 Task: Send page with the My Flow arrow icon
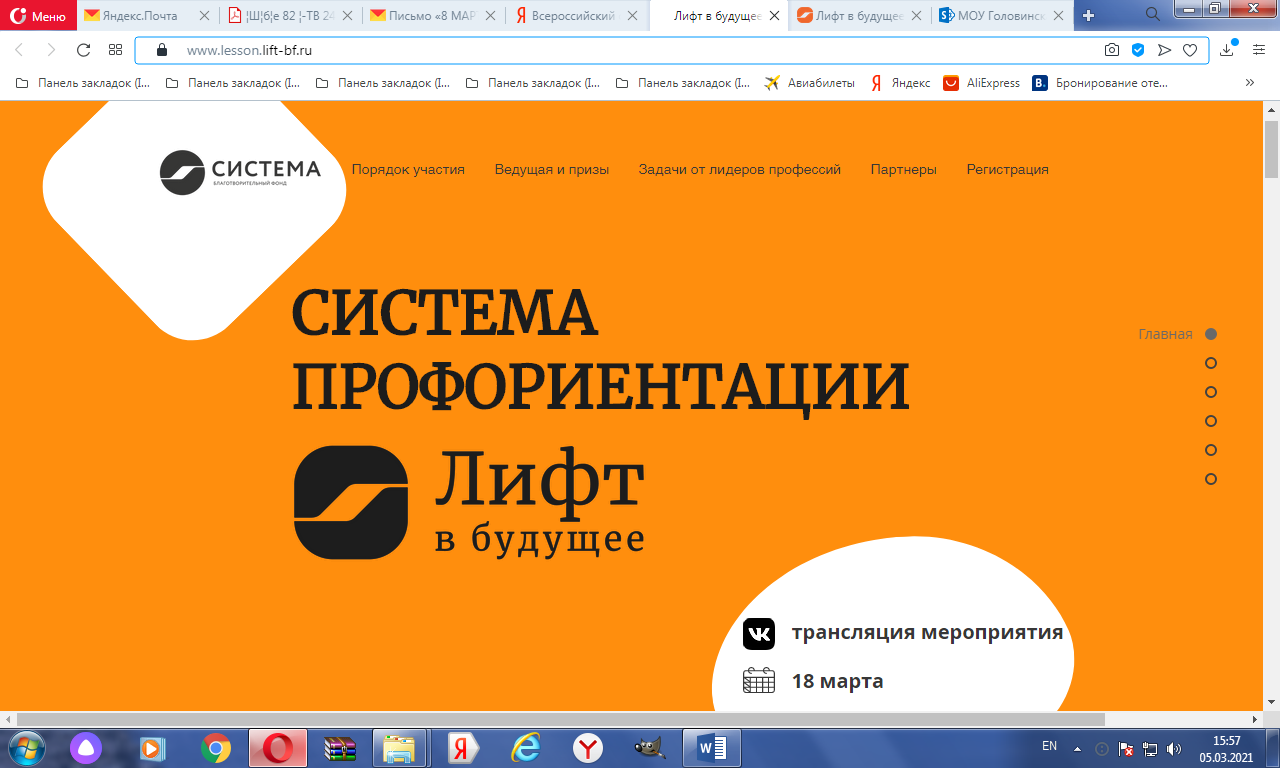point(1164,50)
